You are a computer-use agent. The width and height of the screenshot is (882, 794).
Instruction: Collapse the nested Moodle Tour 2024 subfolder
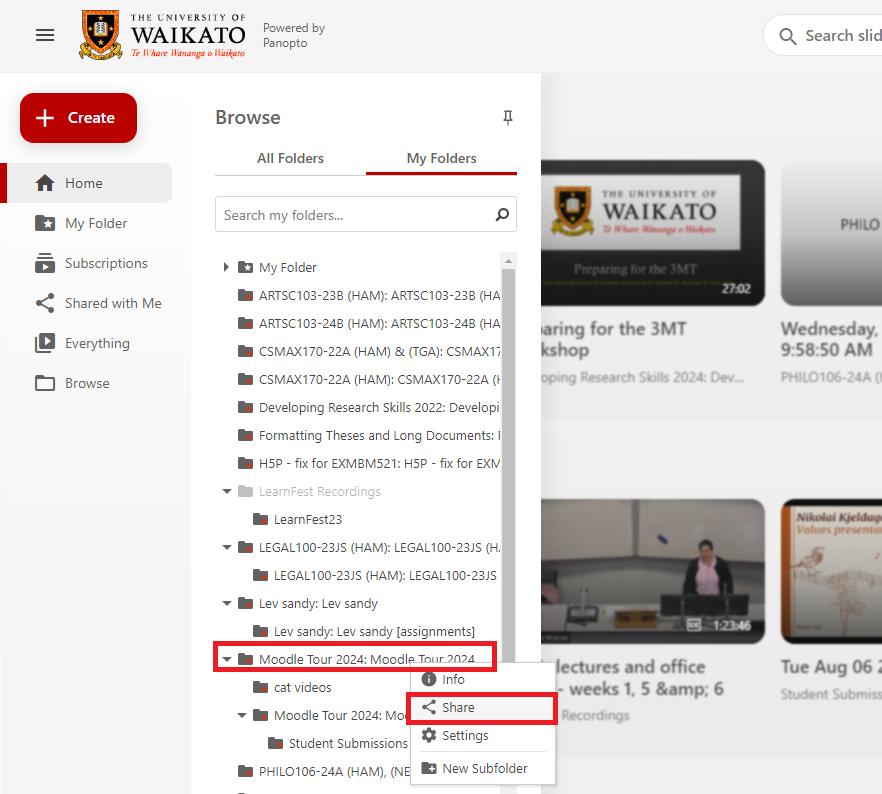pyautogui.click(x=242, y=715)
